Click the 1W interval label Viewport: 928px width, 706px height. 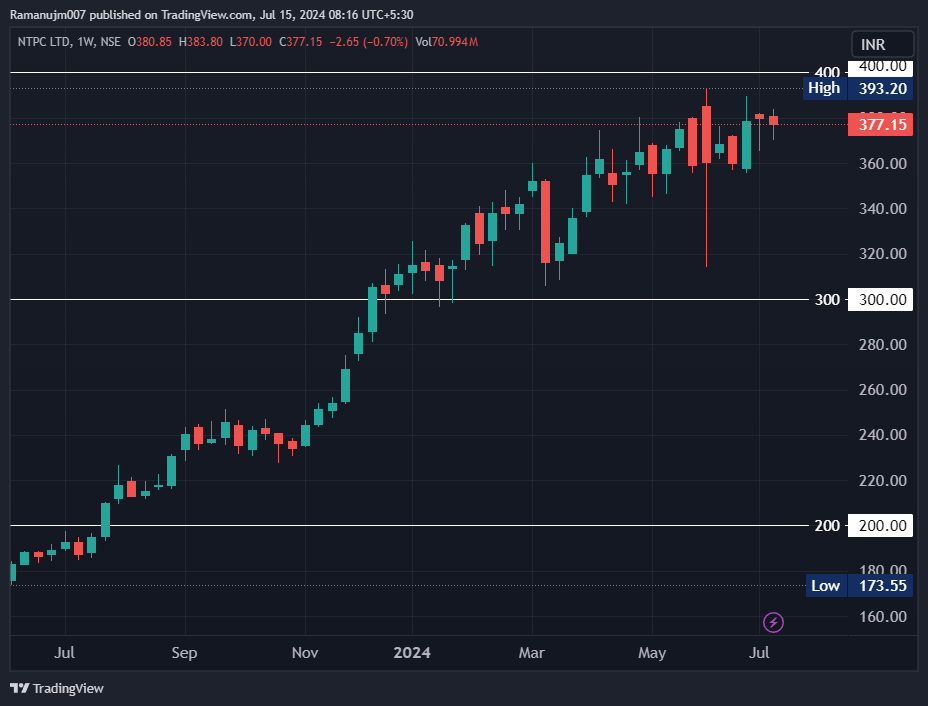[85, 42]
